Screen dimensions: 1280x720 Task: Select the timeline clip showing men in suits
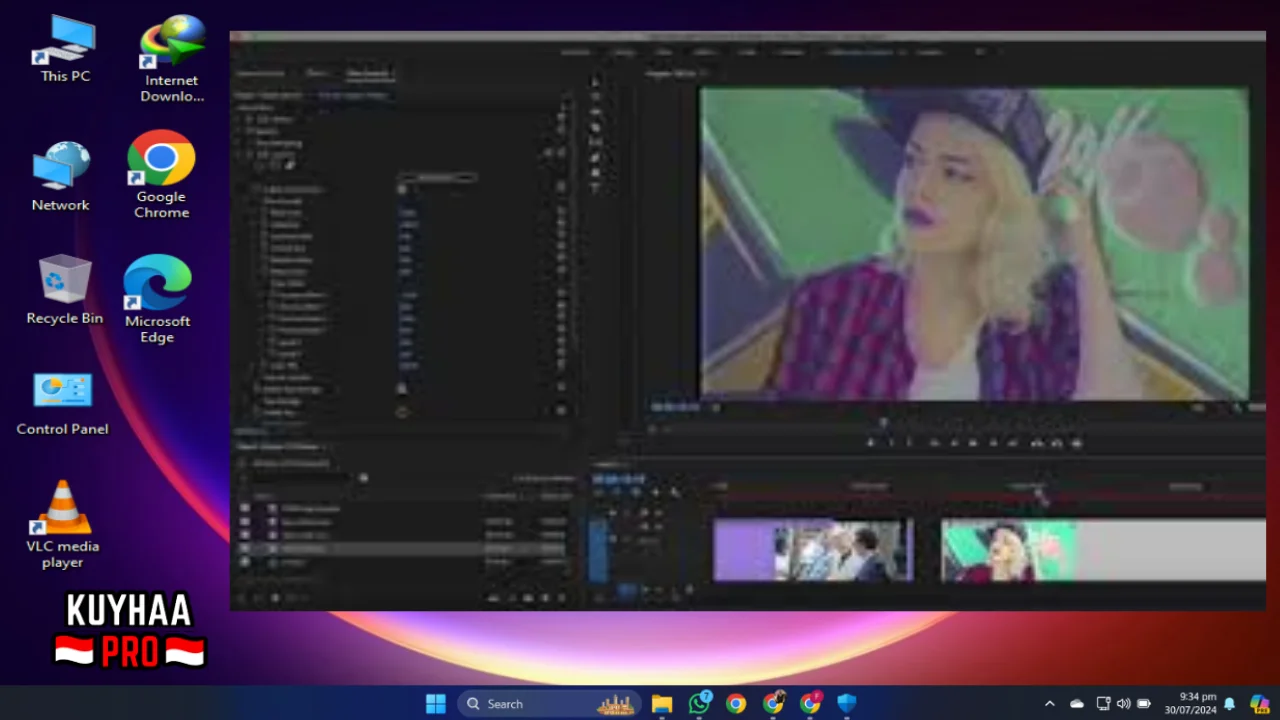813,550
